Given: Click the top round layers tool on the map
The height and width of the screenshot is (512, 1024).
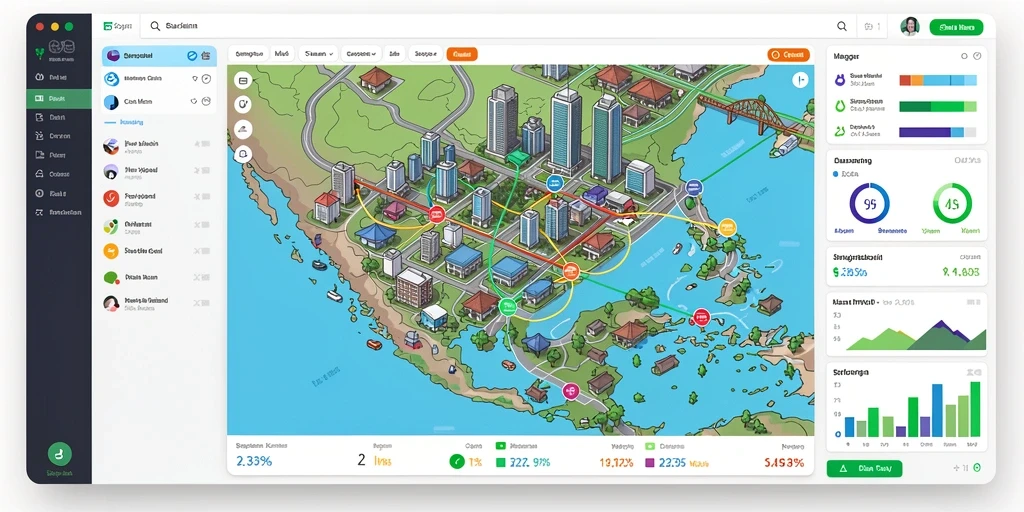Looking at the screenshot, I should point(243,81).
